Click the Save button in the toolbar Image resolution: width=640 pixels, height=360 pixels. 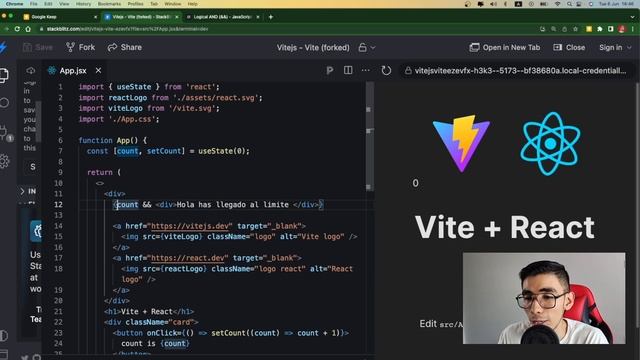click(38, 47)
